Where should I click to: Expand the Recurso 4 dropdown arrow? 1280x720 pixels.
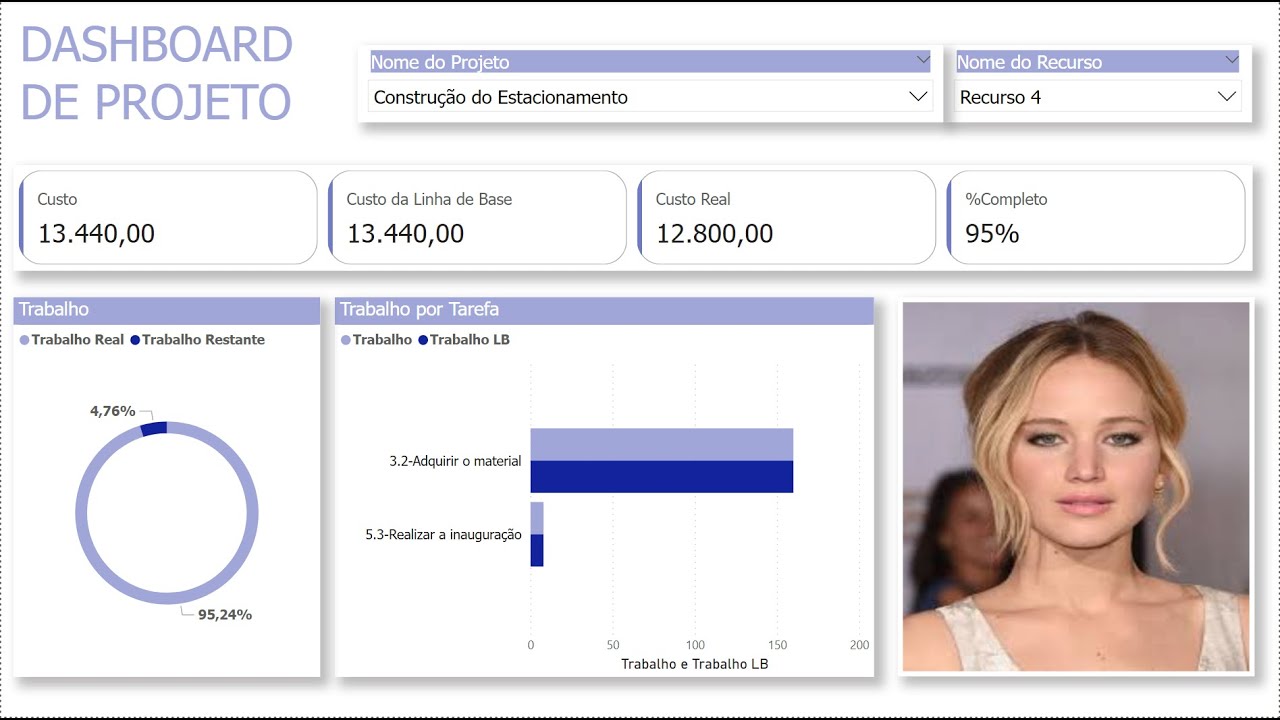(x=1226, y=97)
